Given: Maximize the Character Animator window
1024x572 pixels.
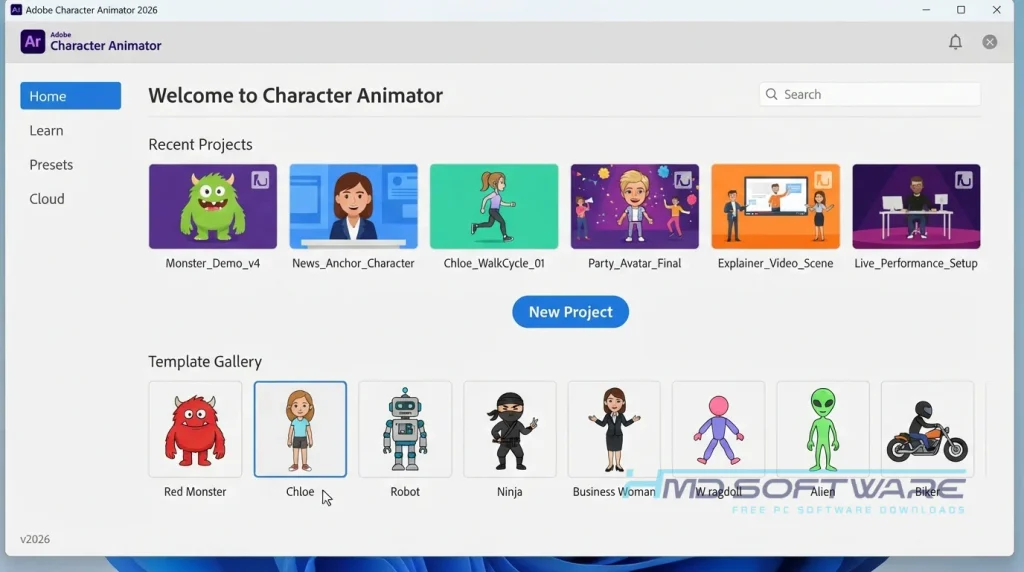Looking at the screenshot, I should [x=961, y=10].
